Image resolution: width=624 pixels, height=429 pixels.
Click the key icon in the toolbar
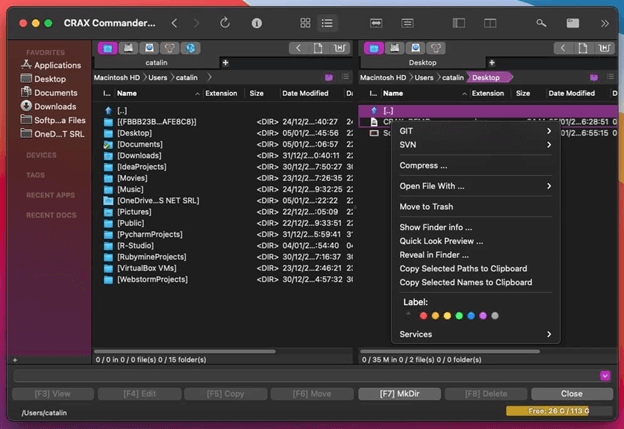(x=541, y=22)
